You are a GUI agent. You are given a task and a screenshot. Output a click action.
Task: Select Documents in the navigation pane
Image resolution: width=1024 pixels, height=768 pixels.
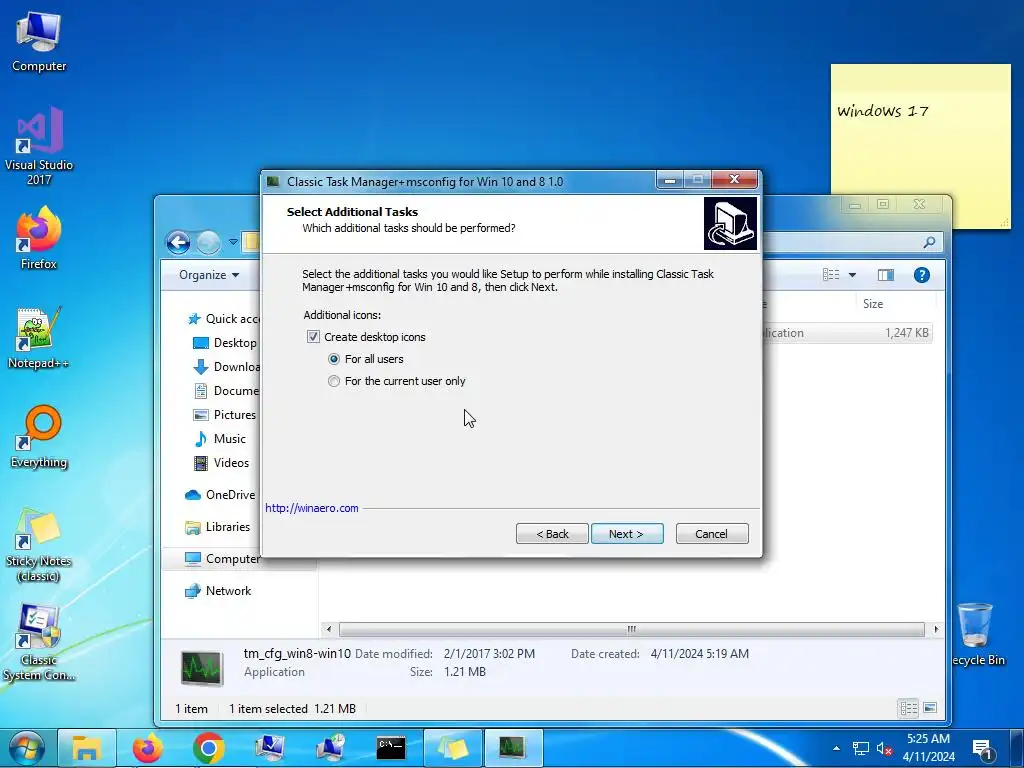pyautogui.click(x=227, y=391)
